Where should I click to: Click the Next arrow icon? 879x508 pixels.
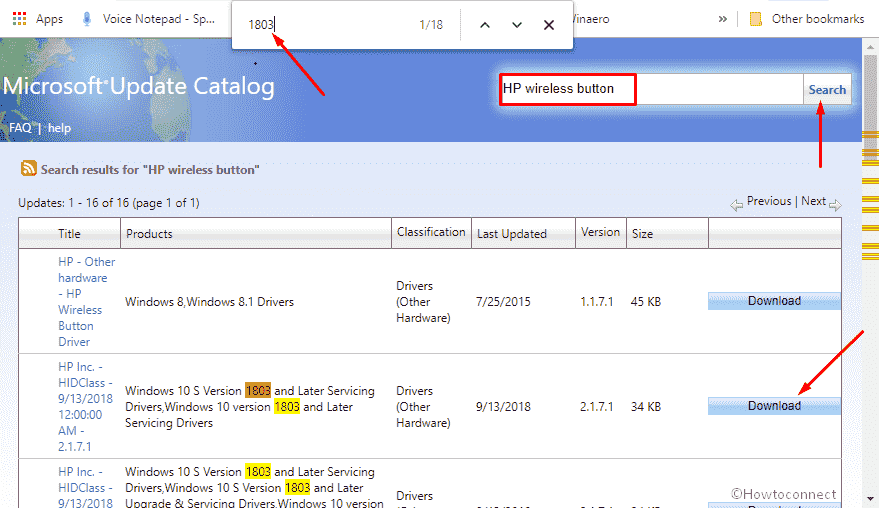[x=835, y=205]
